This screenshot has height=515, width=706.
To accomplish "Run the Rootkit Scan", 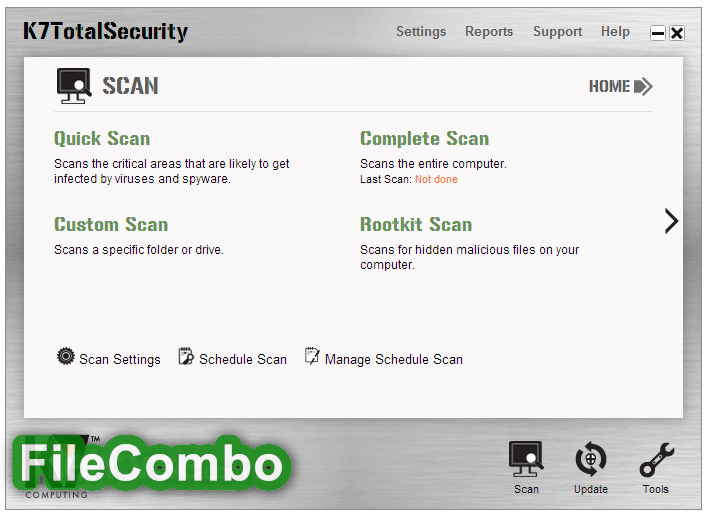I will click(416, 224).
